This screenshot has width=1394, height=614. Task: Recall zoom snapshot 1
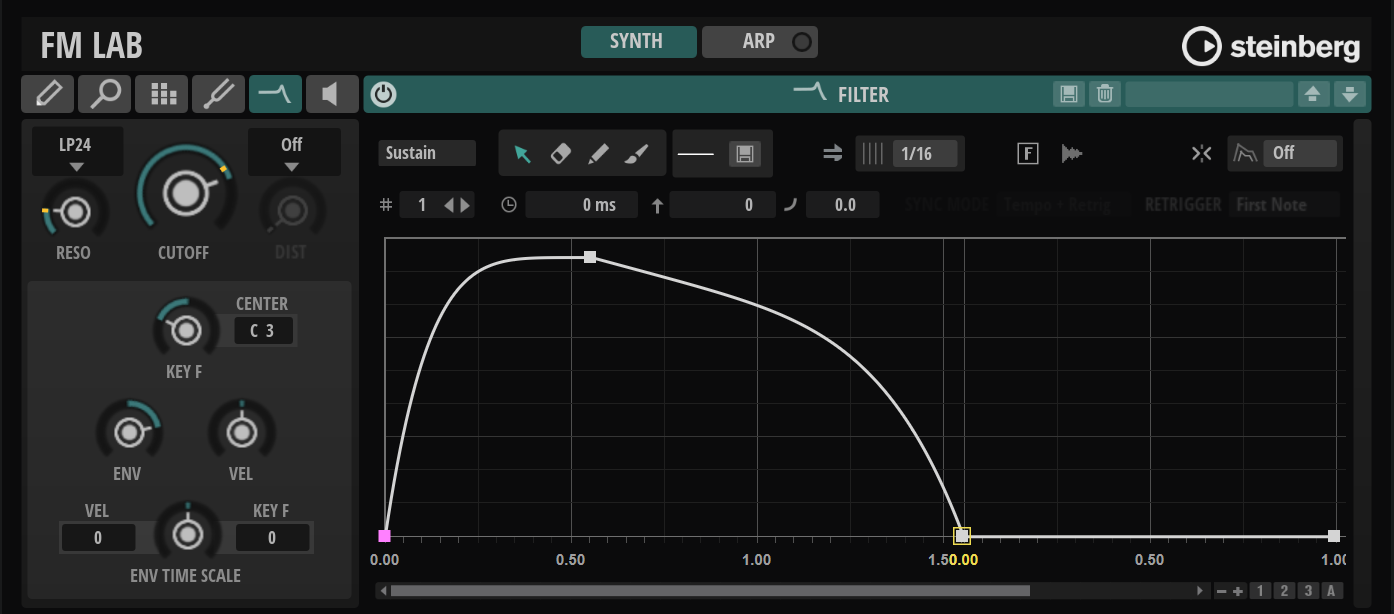(x=1260, y=591)
